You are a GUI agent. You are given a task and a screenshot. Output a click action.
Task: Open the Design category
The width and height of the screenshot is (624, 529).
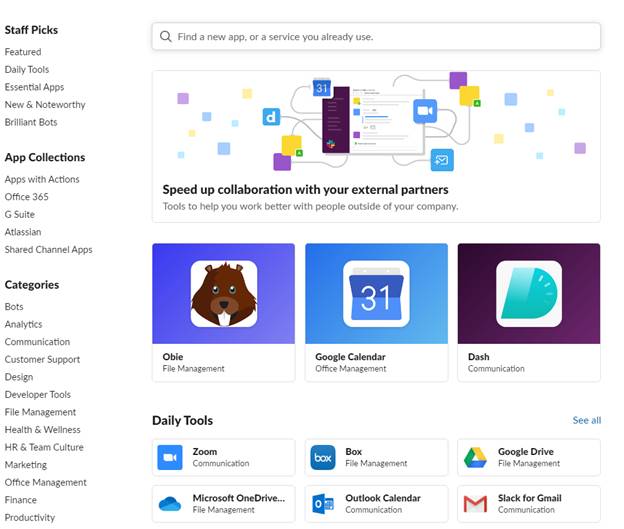19,377
